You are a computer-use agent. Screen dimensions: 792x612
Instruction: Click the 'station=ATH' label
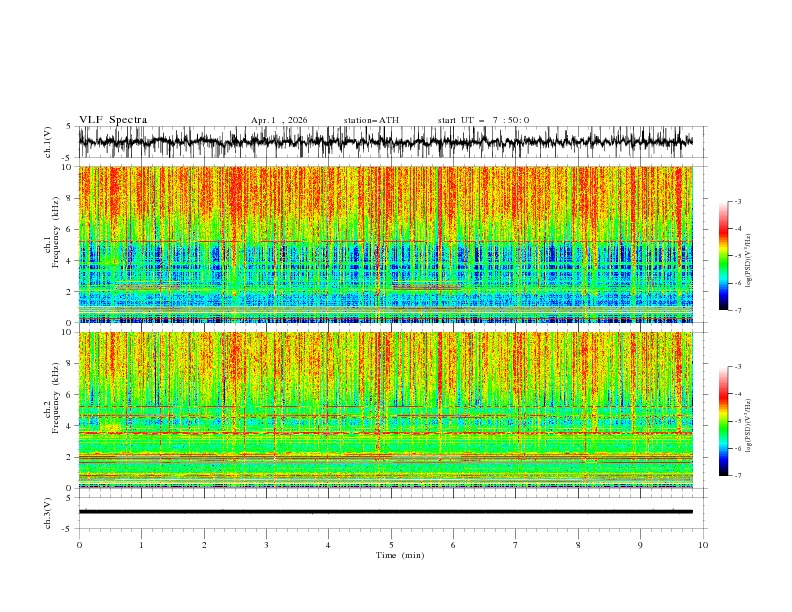(x=371, y=120)
